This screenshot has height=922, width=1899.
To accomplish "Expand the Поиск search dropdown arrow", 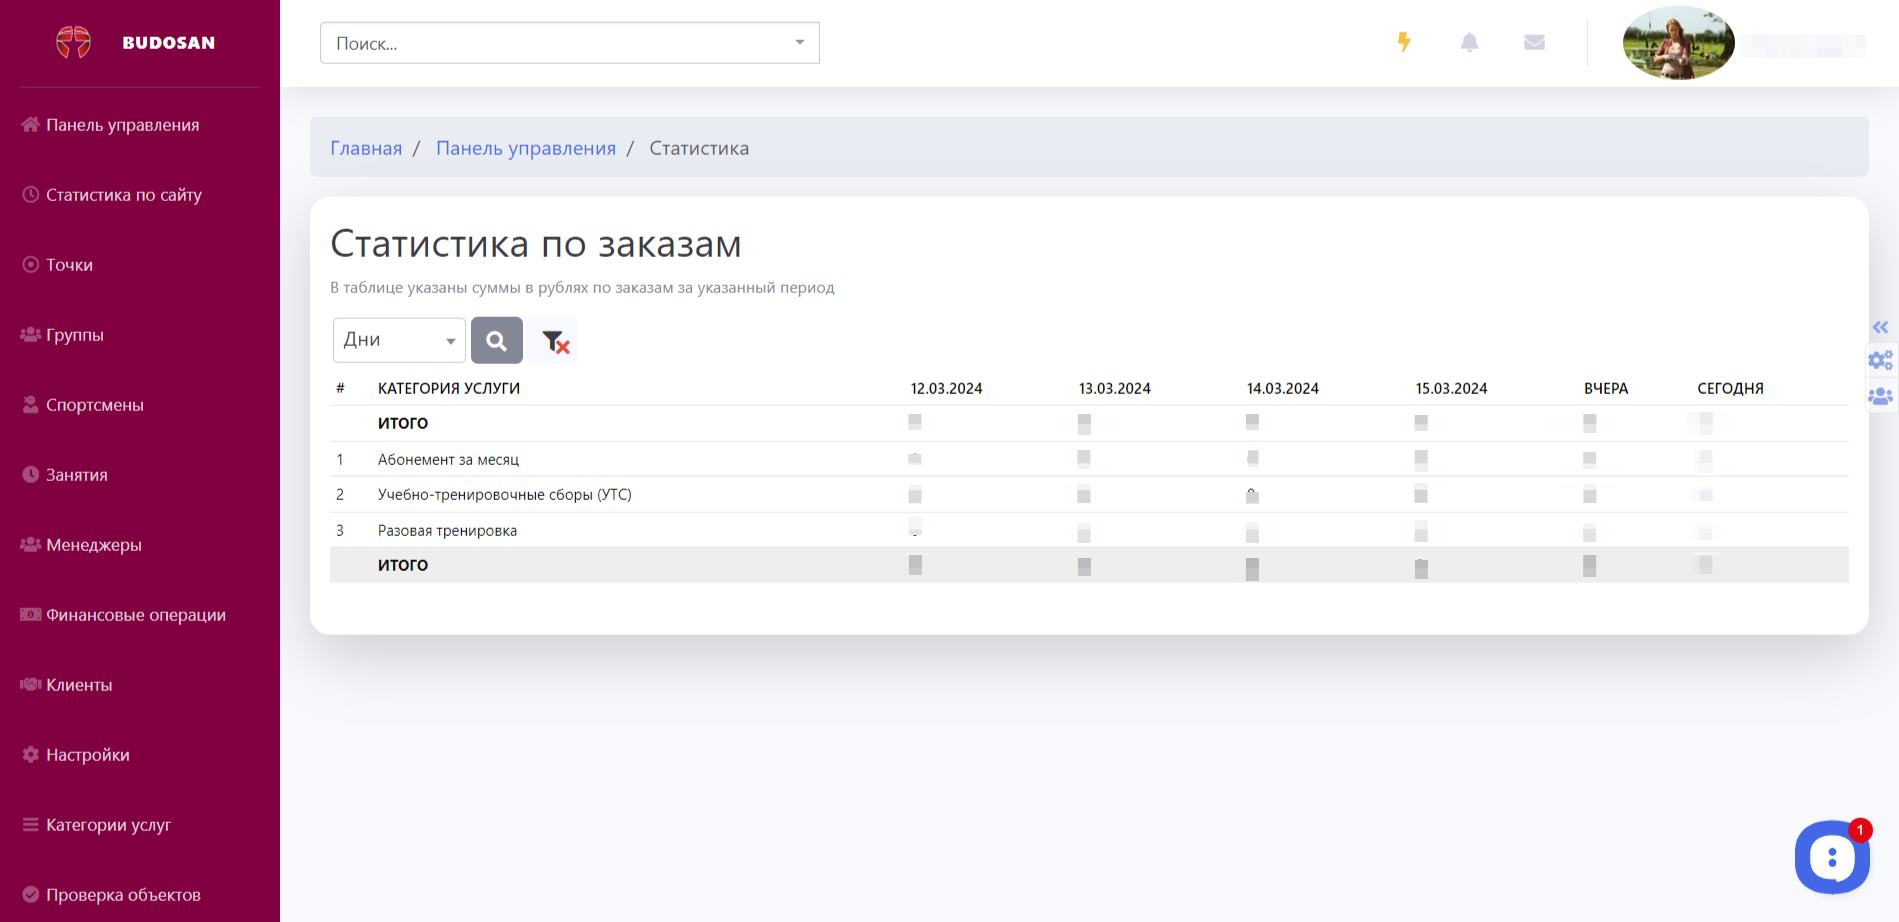I will tap(799, 43).
